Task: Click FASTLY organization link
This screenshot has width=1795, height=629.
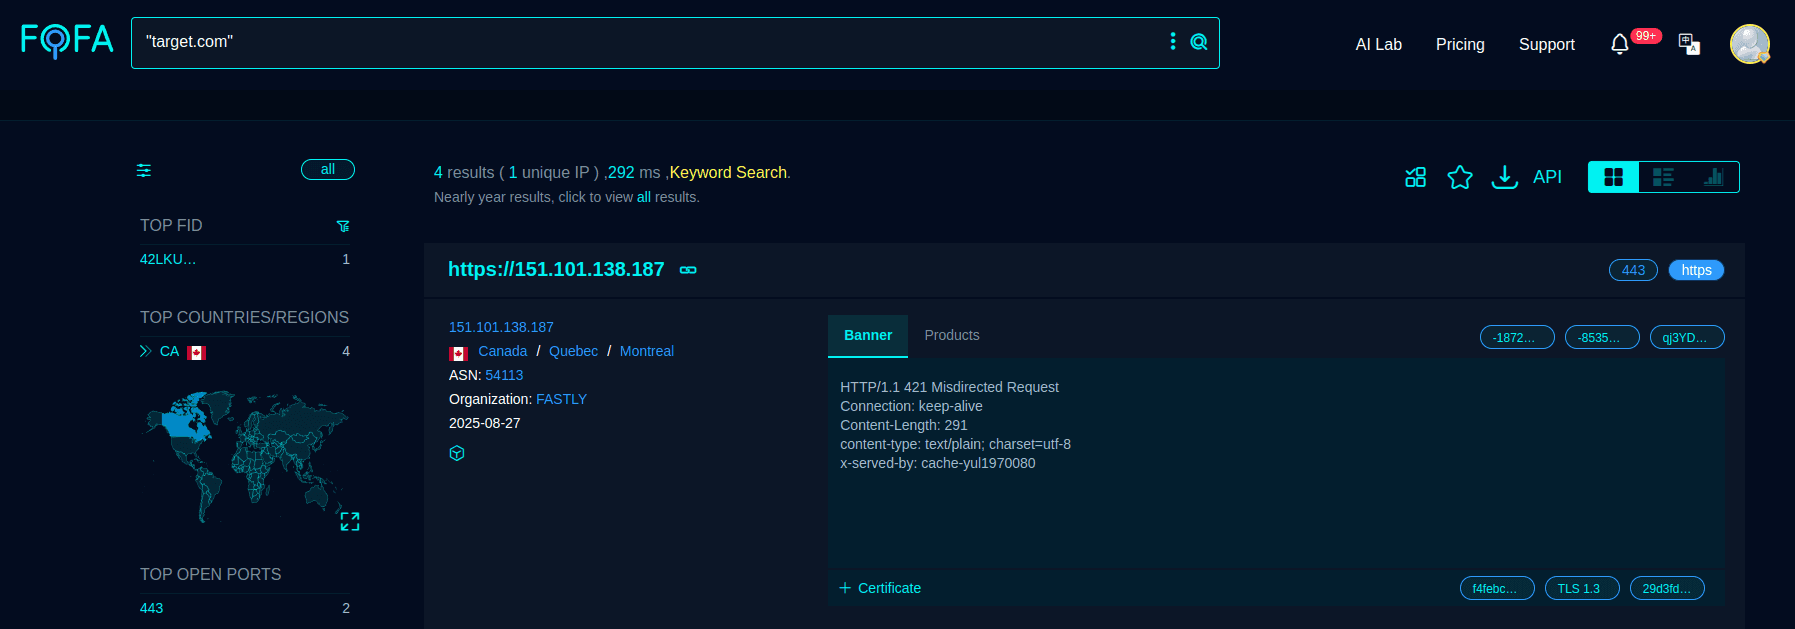Action: (561, 399)
